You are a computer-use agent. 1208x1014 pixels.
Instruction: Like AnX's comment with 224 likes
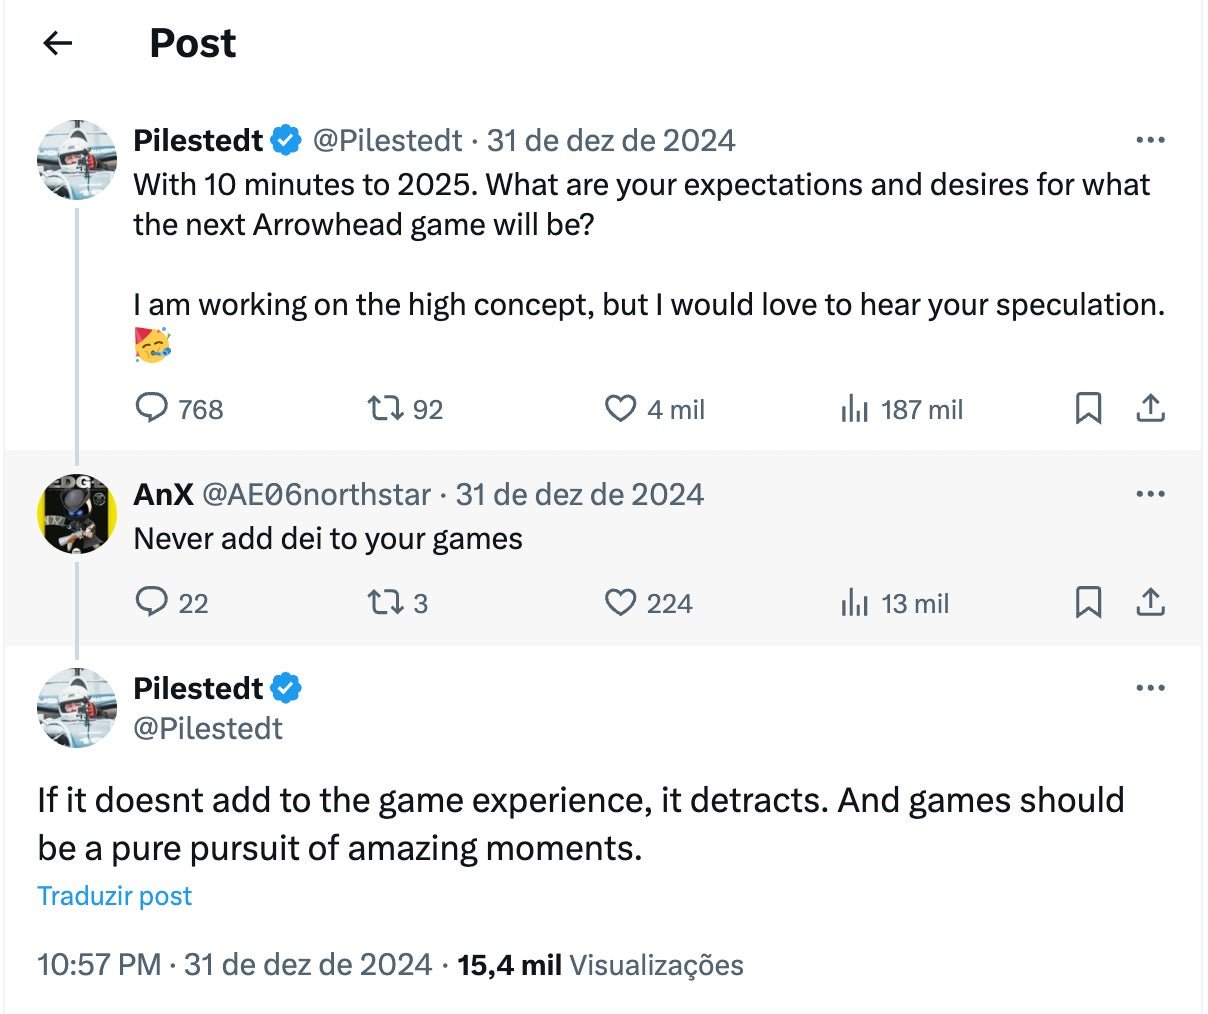621,602
